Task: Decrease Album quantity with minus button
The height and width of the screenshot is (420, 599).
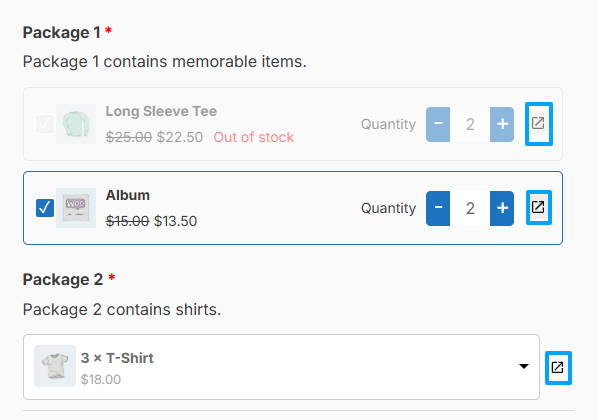Action: point(438,208)
